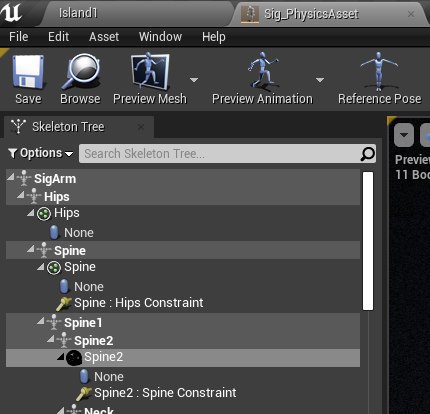Select the bold Spine2 bone row

[183, 340]
